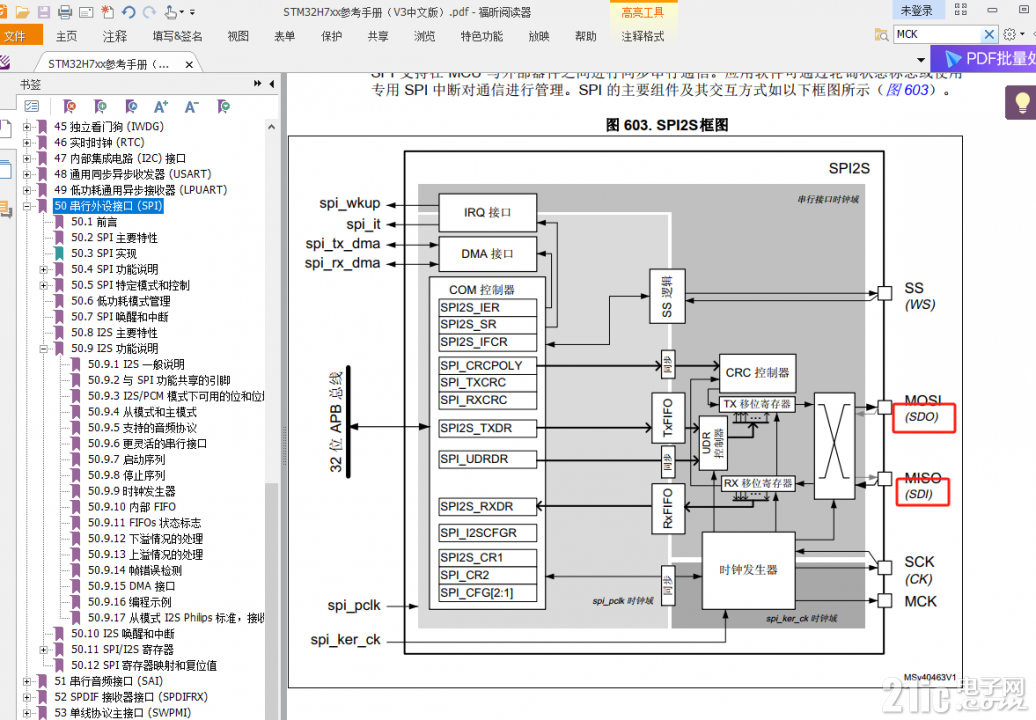Redo the last action
This screenshot has height=720, width=1036.
[x=149, y=12]
